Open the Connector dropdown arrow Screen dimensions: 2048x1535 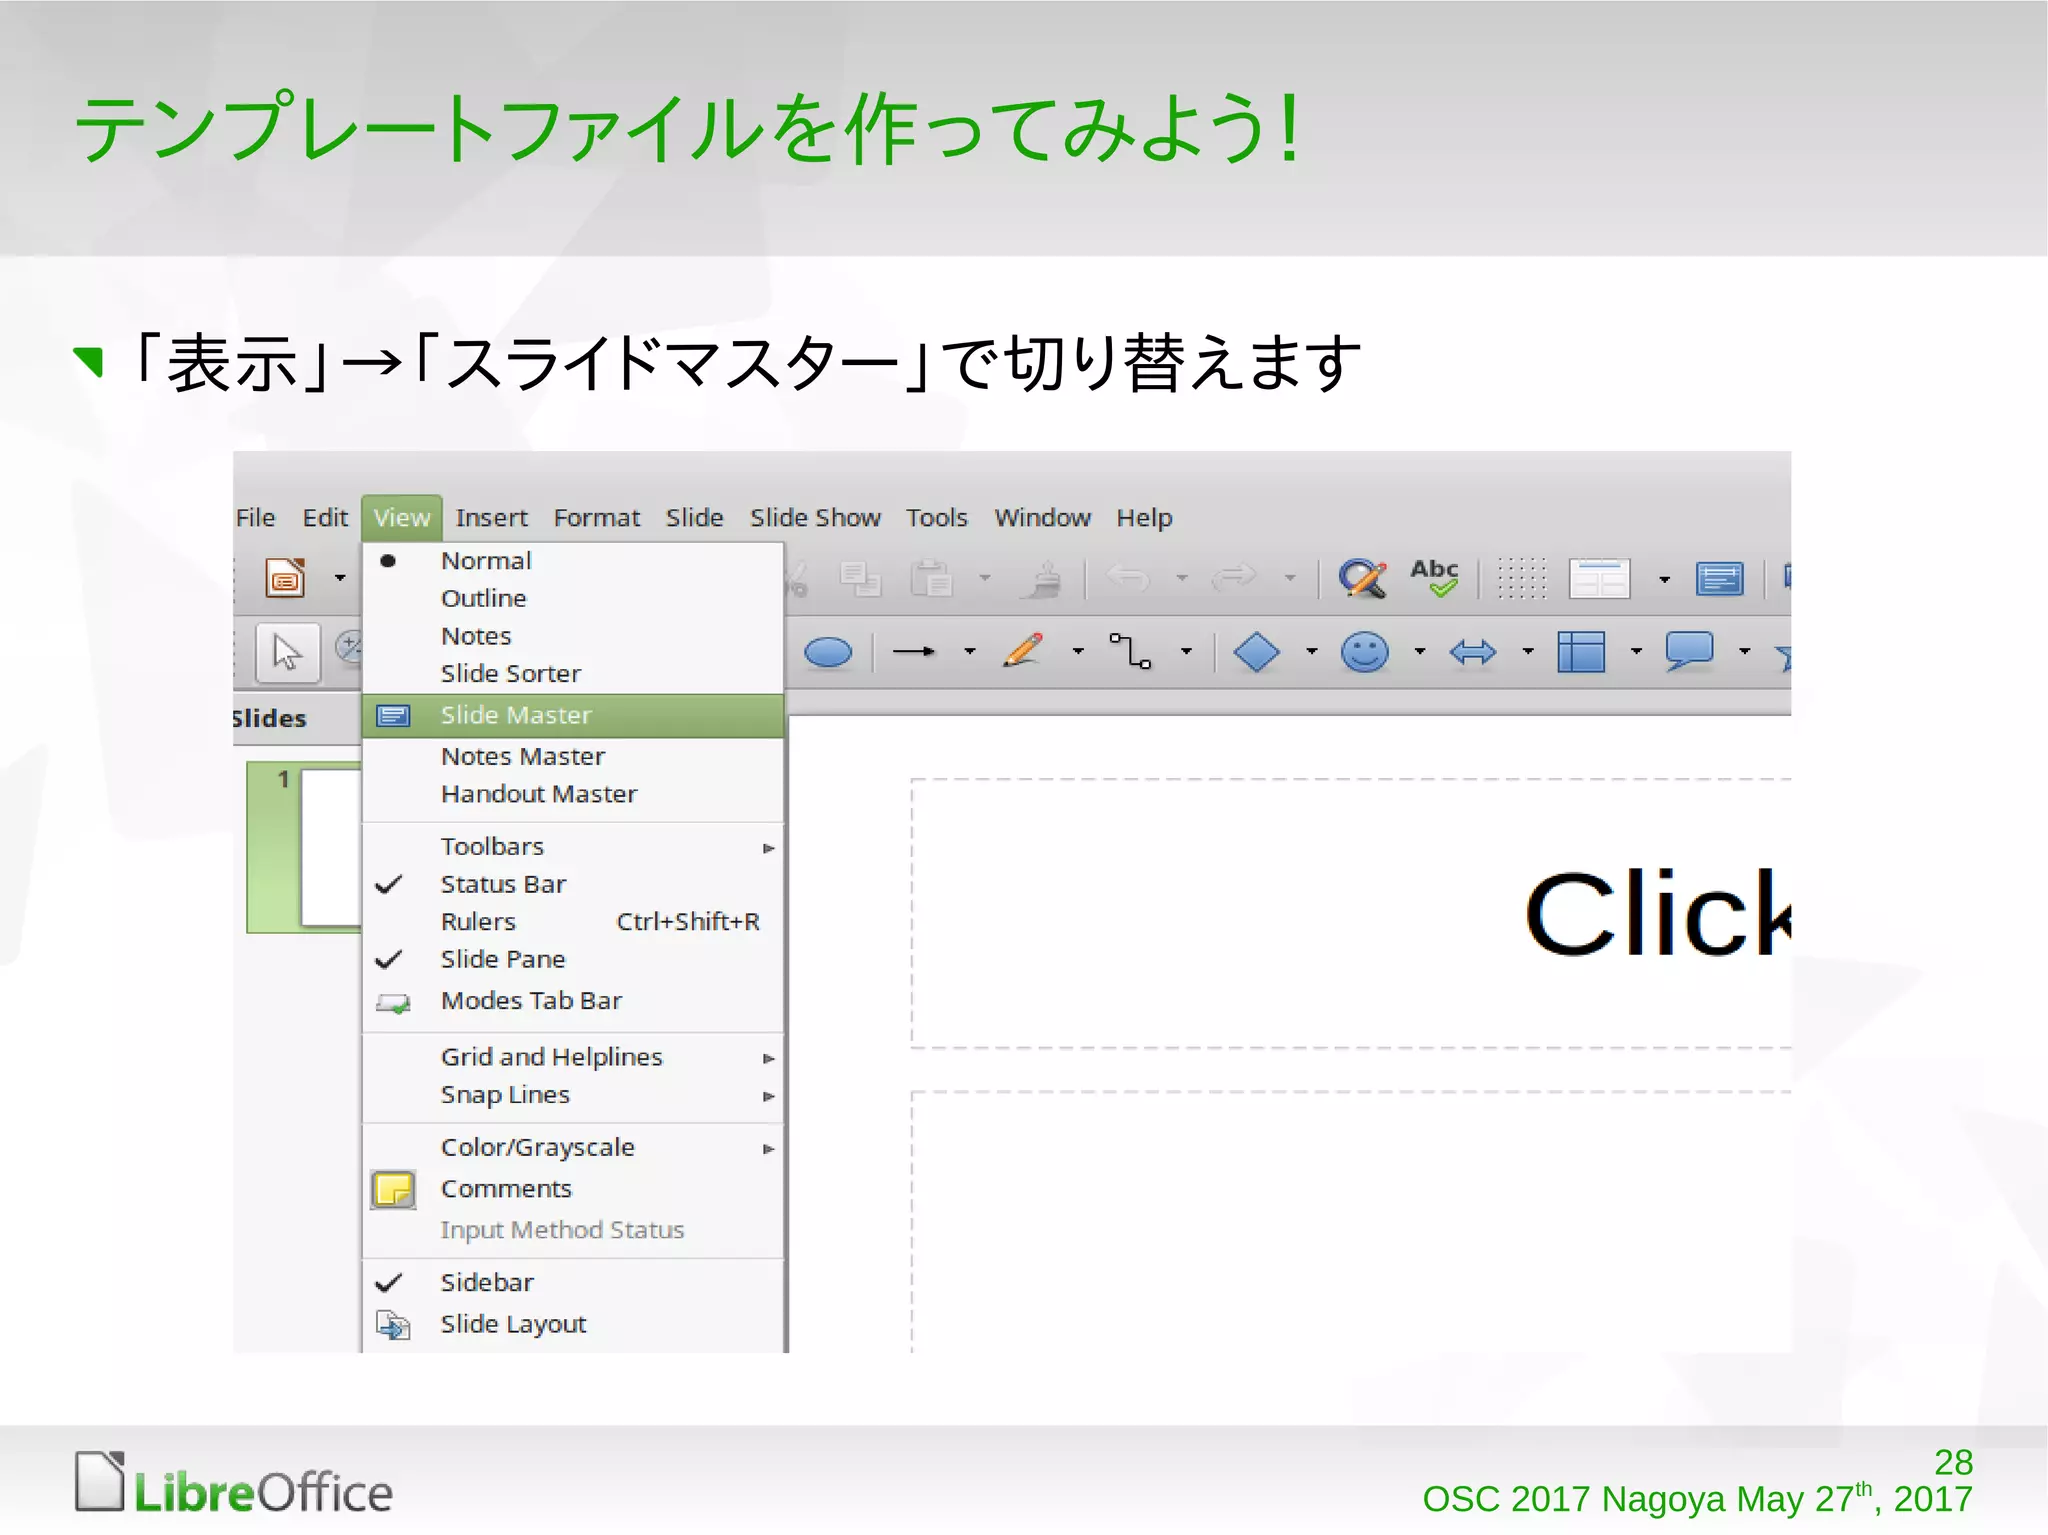coord(1187,652)
